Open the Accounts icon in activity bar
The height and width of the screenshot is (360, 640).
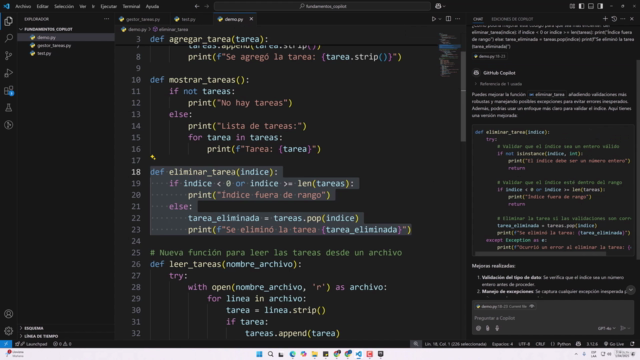[9, 313]
